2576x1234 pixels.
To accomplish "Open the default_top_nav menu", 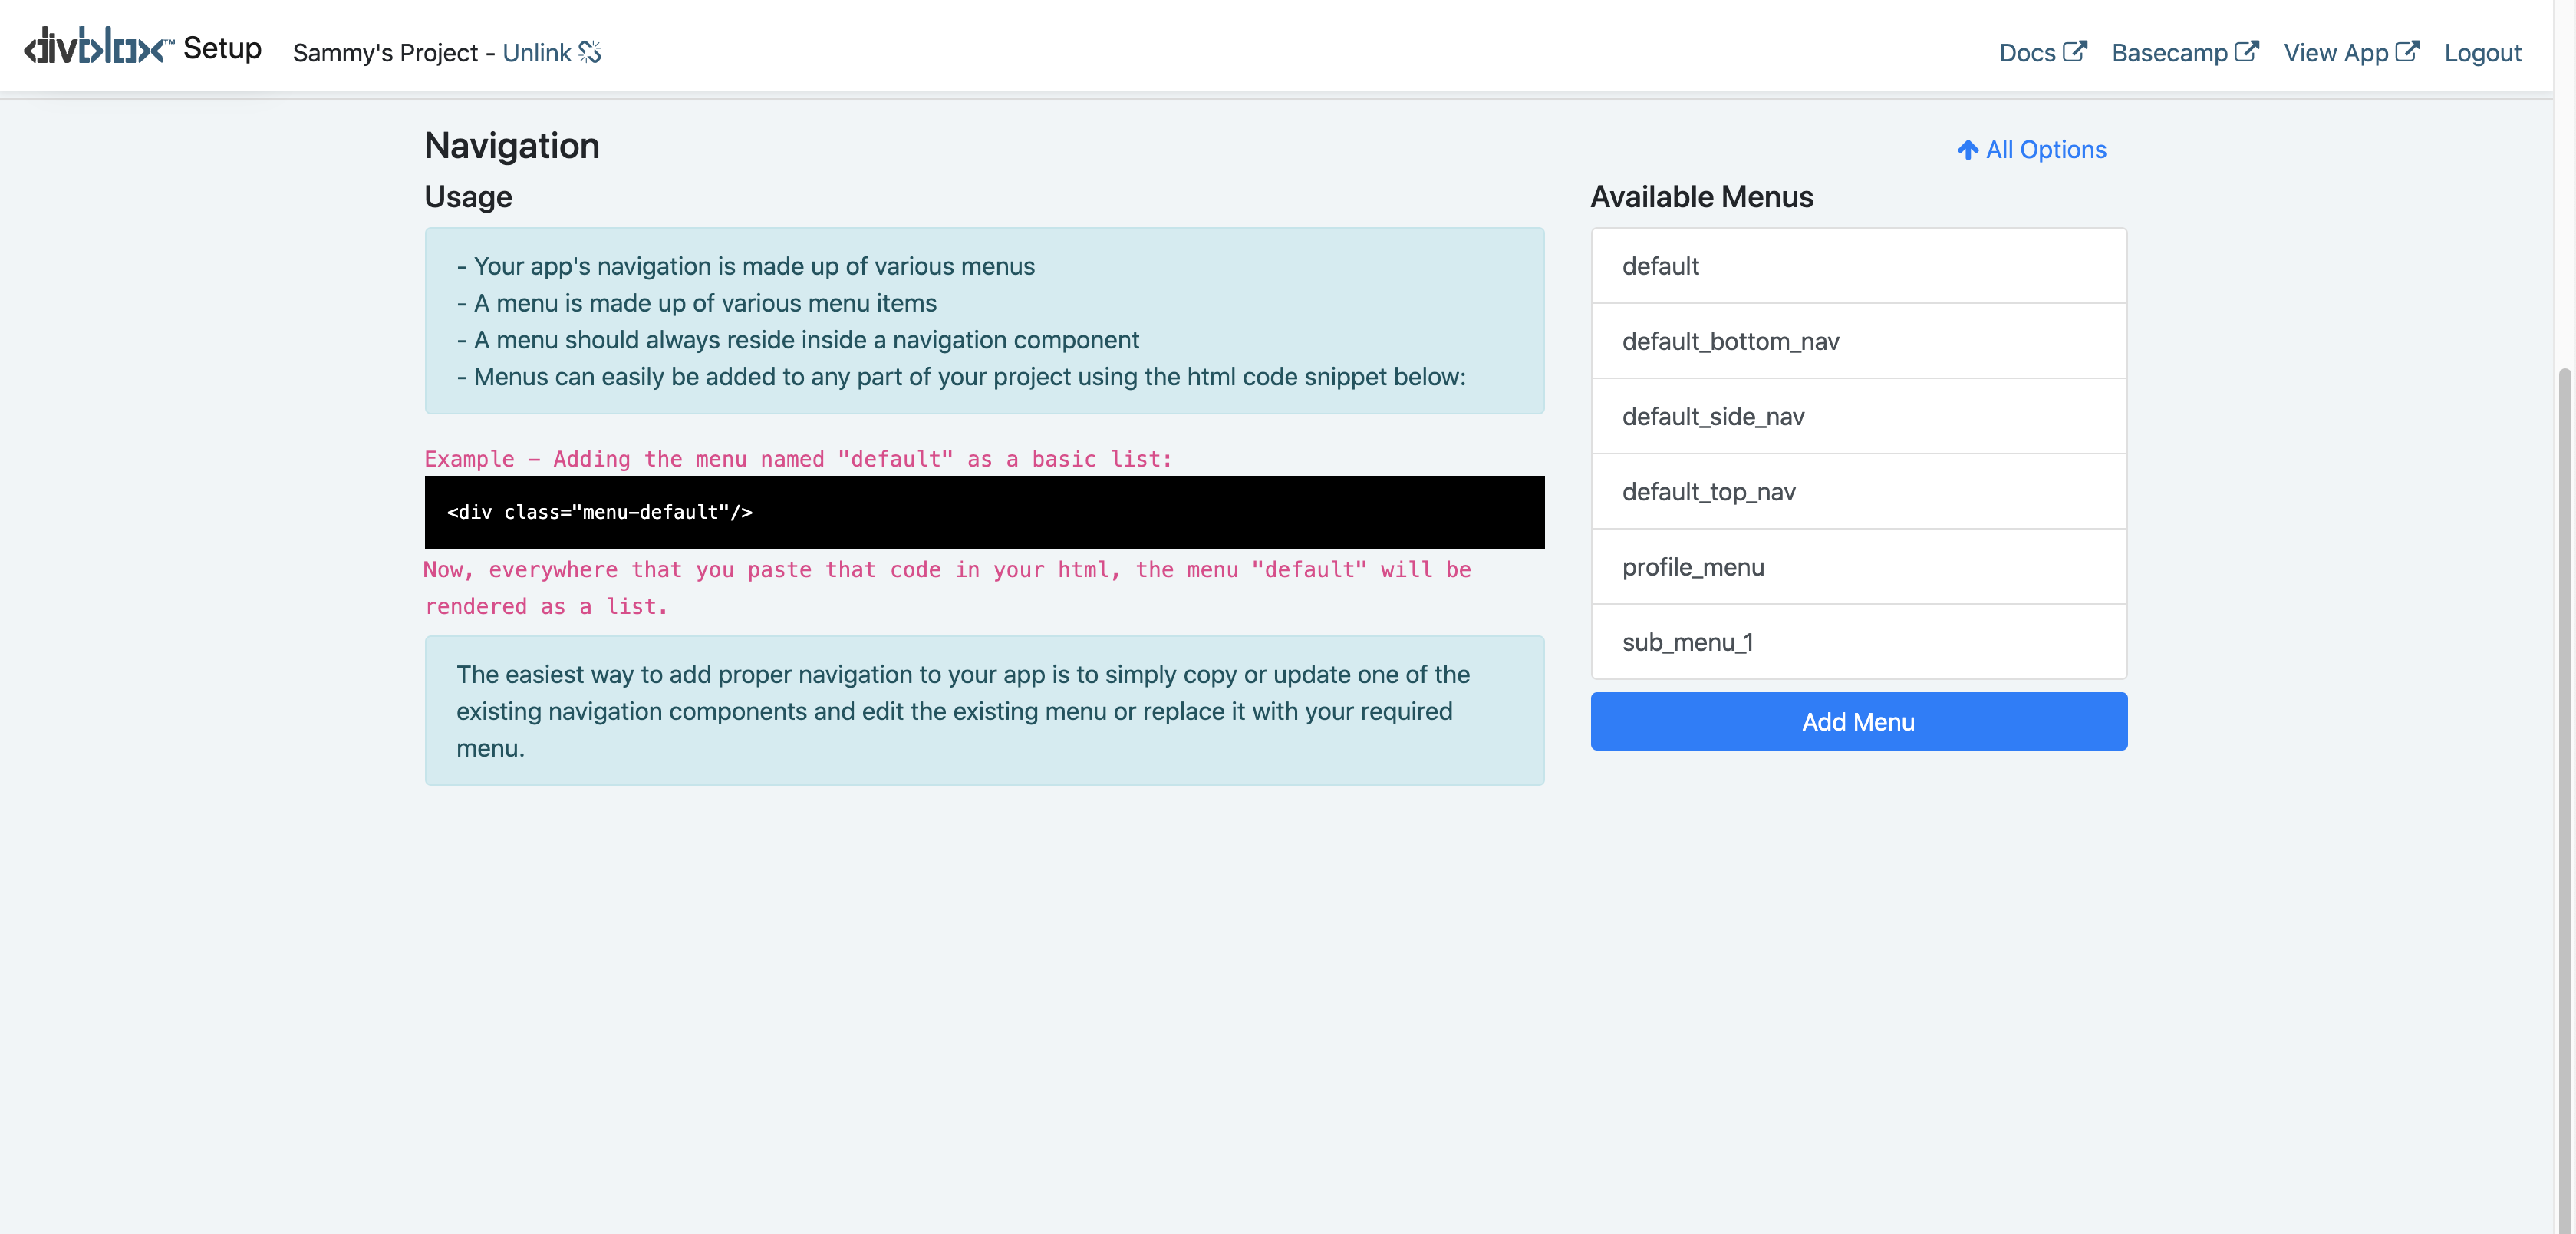I will pyautogui.click(x=1858, y=491).
